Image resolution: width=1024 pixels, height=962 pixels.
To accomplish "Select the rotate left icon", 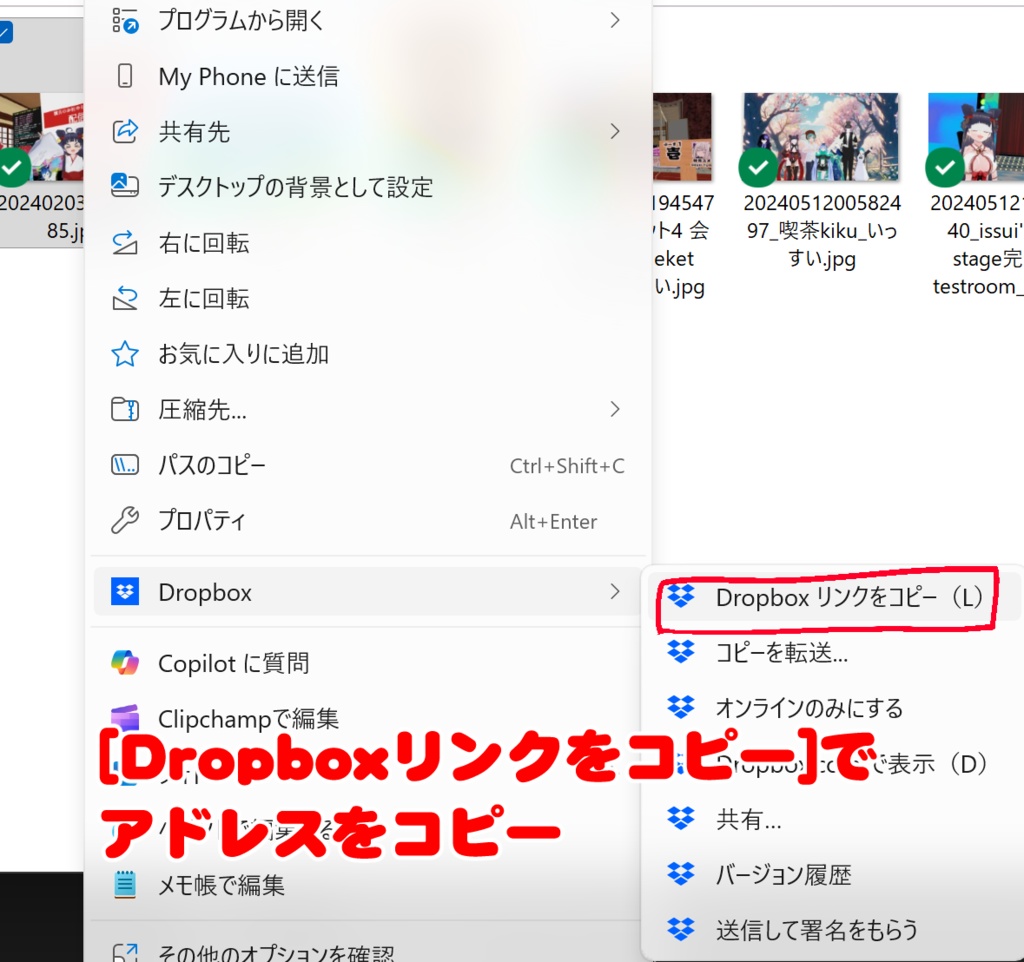I will tap(125, 298).
